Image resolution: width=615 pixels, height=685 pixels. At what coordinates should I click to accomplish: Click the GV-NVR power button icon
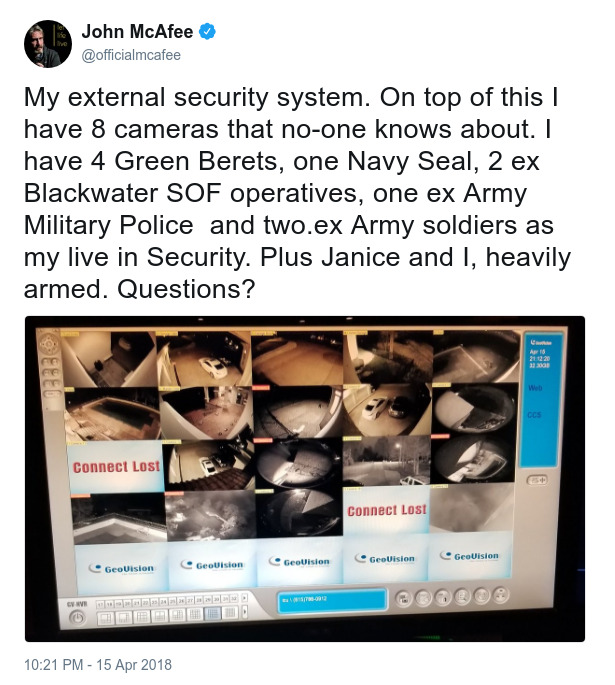[x=77, y=618]
